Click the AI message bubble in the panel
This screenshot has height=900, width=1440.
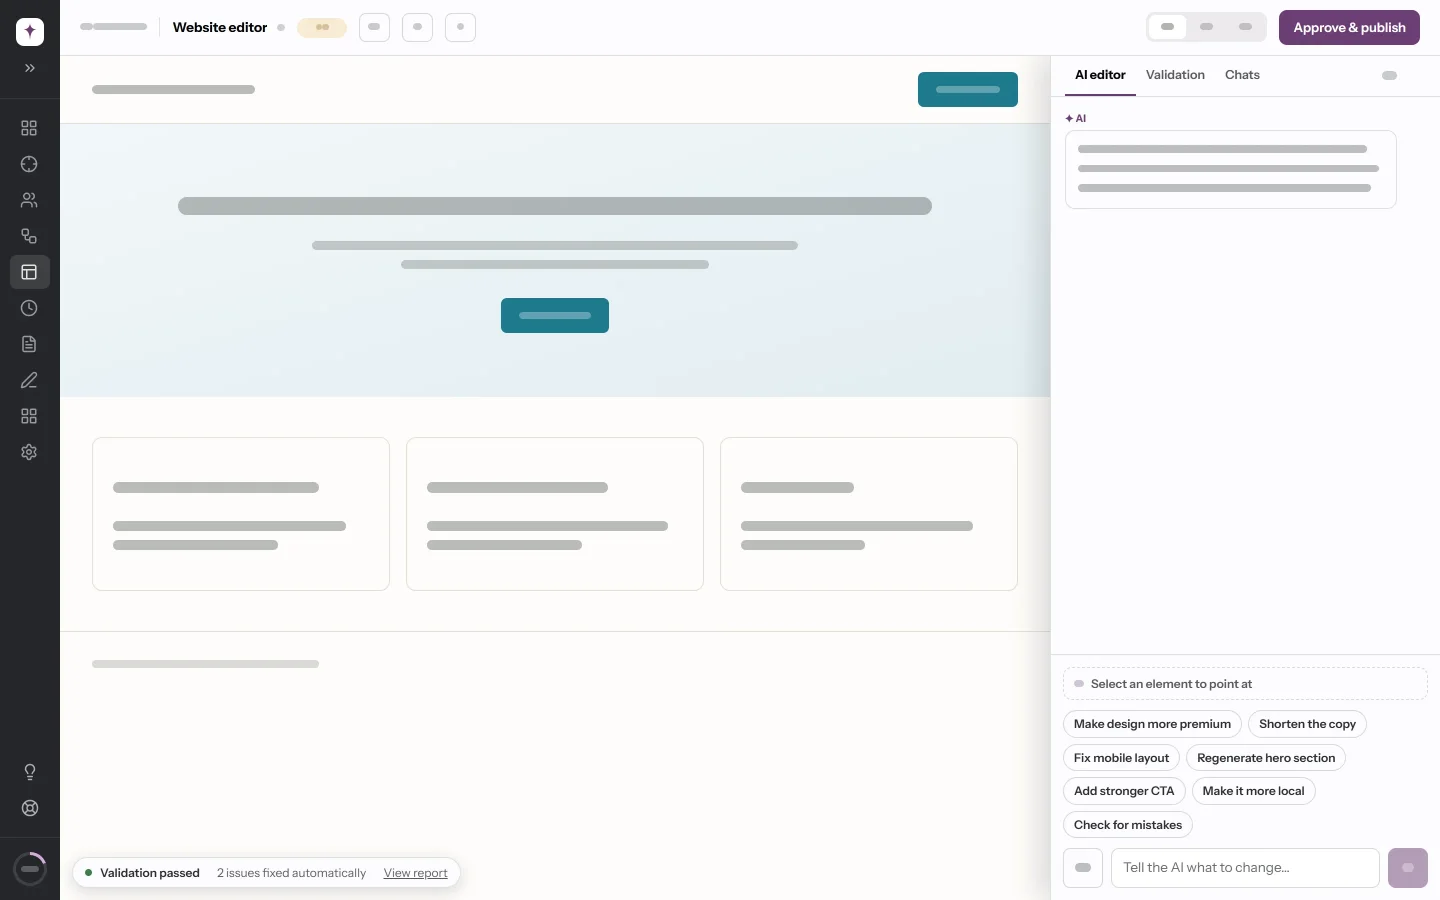pos(1230,170)
